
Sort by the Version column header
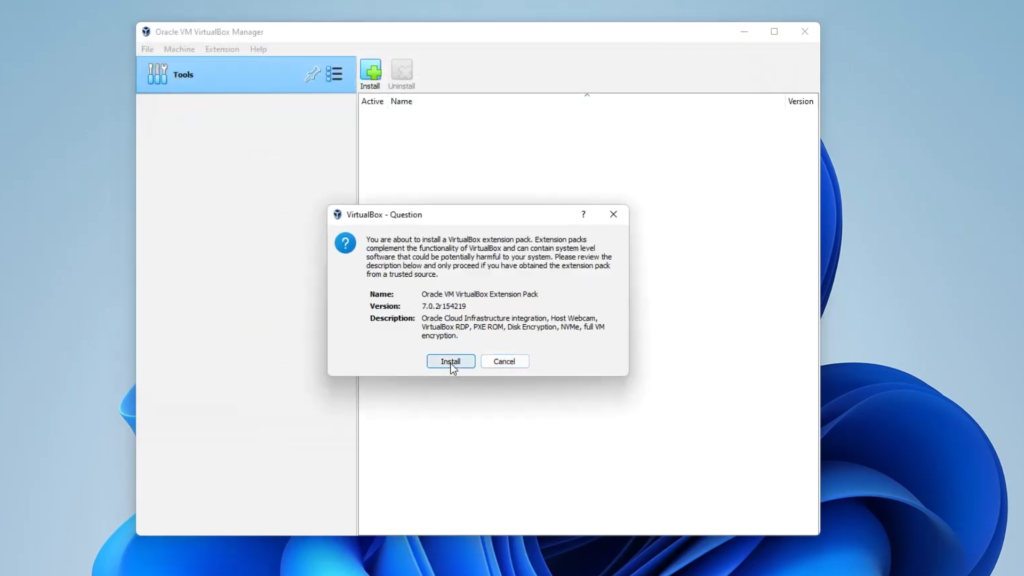click(800, 101)
